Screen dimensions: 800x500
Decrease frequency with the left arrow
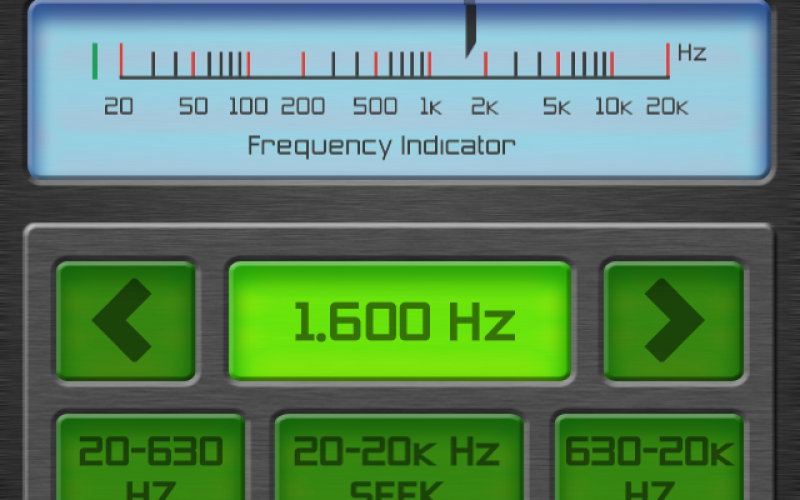click(x=126, y=320)
